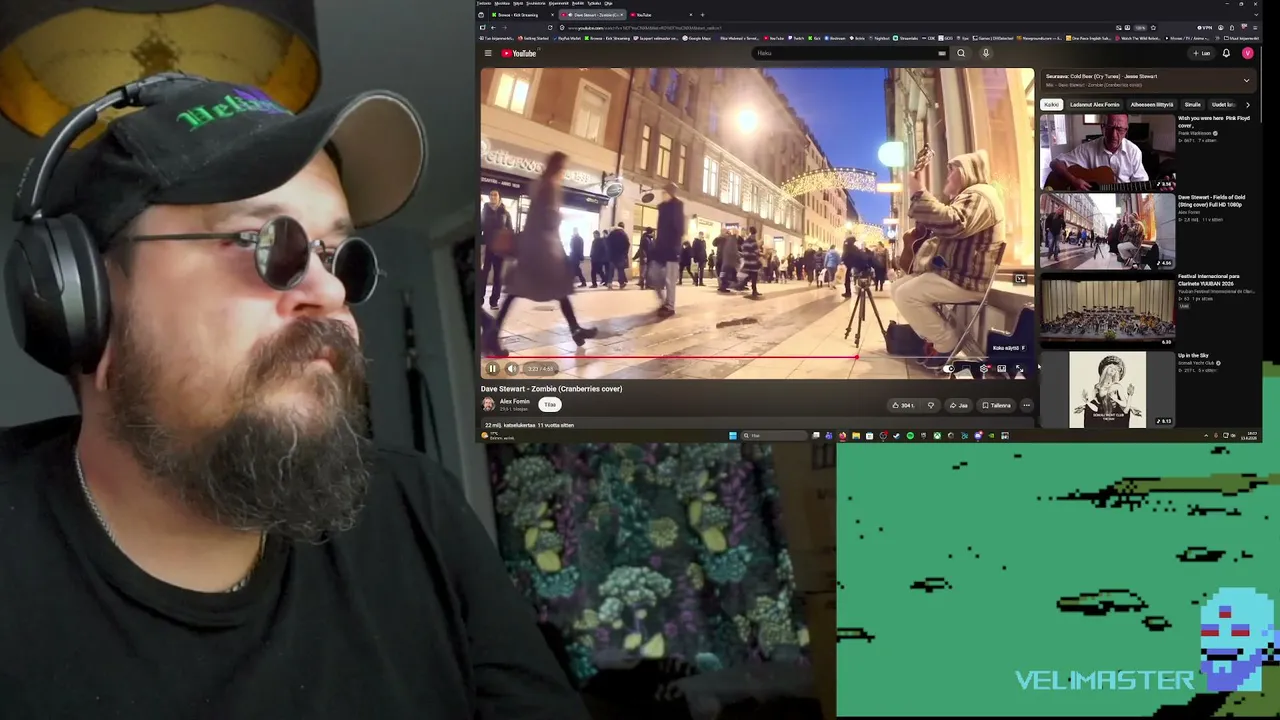1280x720 pixels.
Task: Open YouTube notifications bell
Action: 1226,53
